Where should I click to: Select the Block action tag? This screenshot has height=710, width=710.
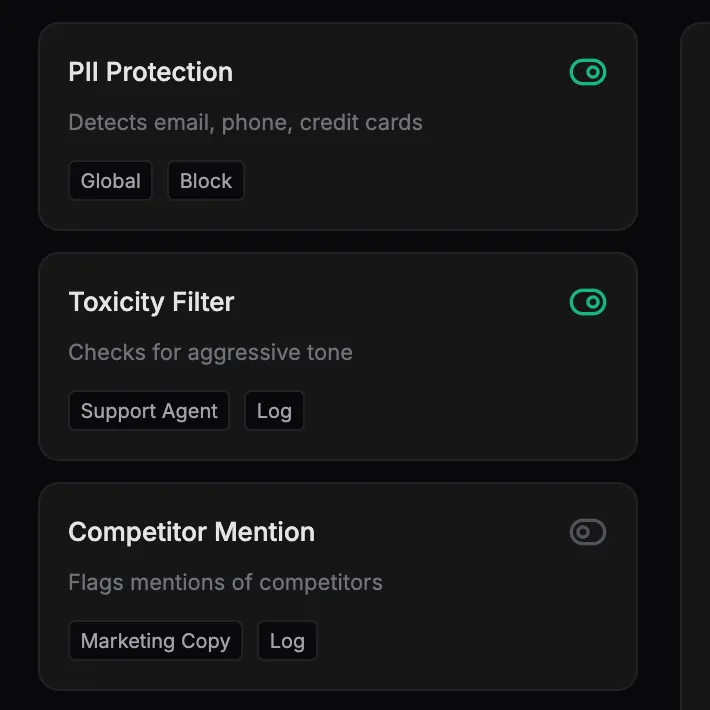(206, 181)
